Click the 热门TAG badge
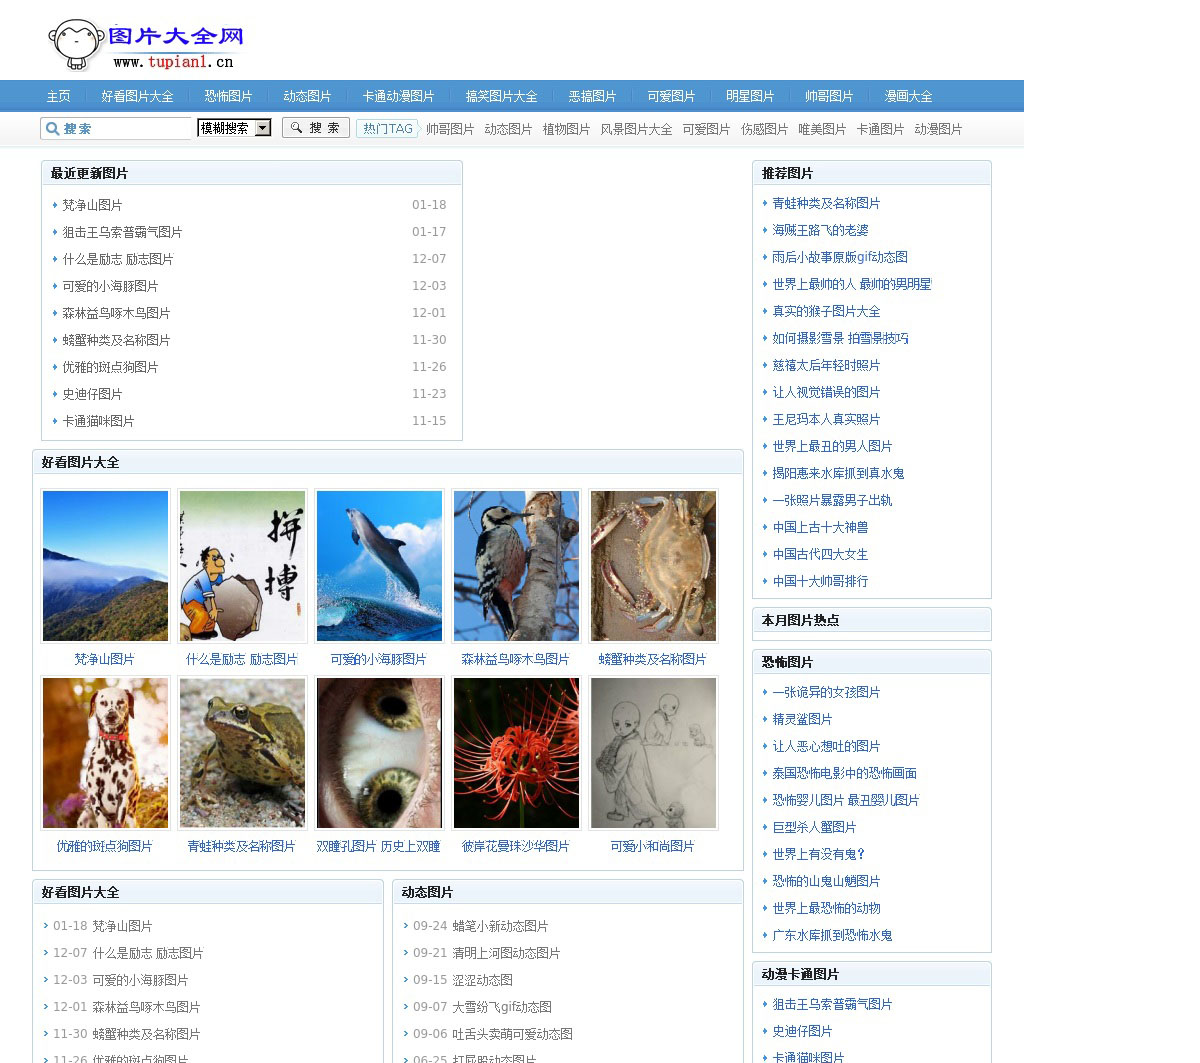The image size is (1200, 1063). [387, 129]
